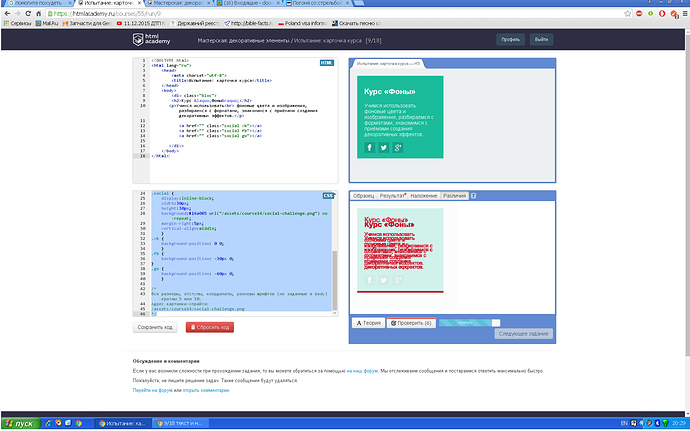The image size is (690, 431).
Task: Open the 11.12.2015 ДТП YouTube bookmark
Action: coord(141,23)
